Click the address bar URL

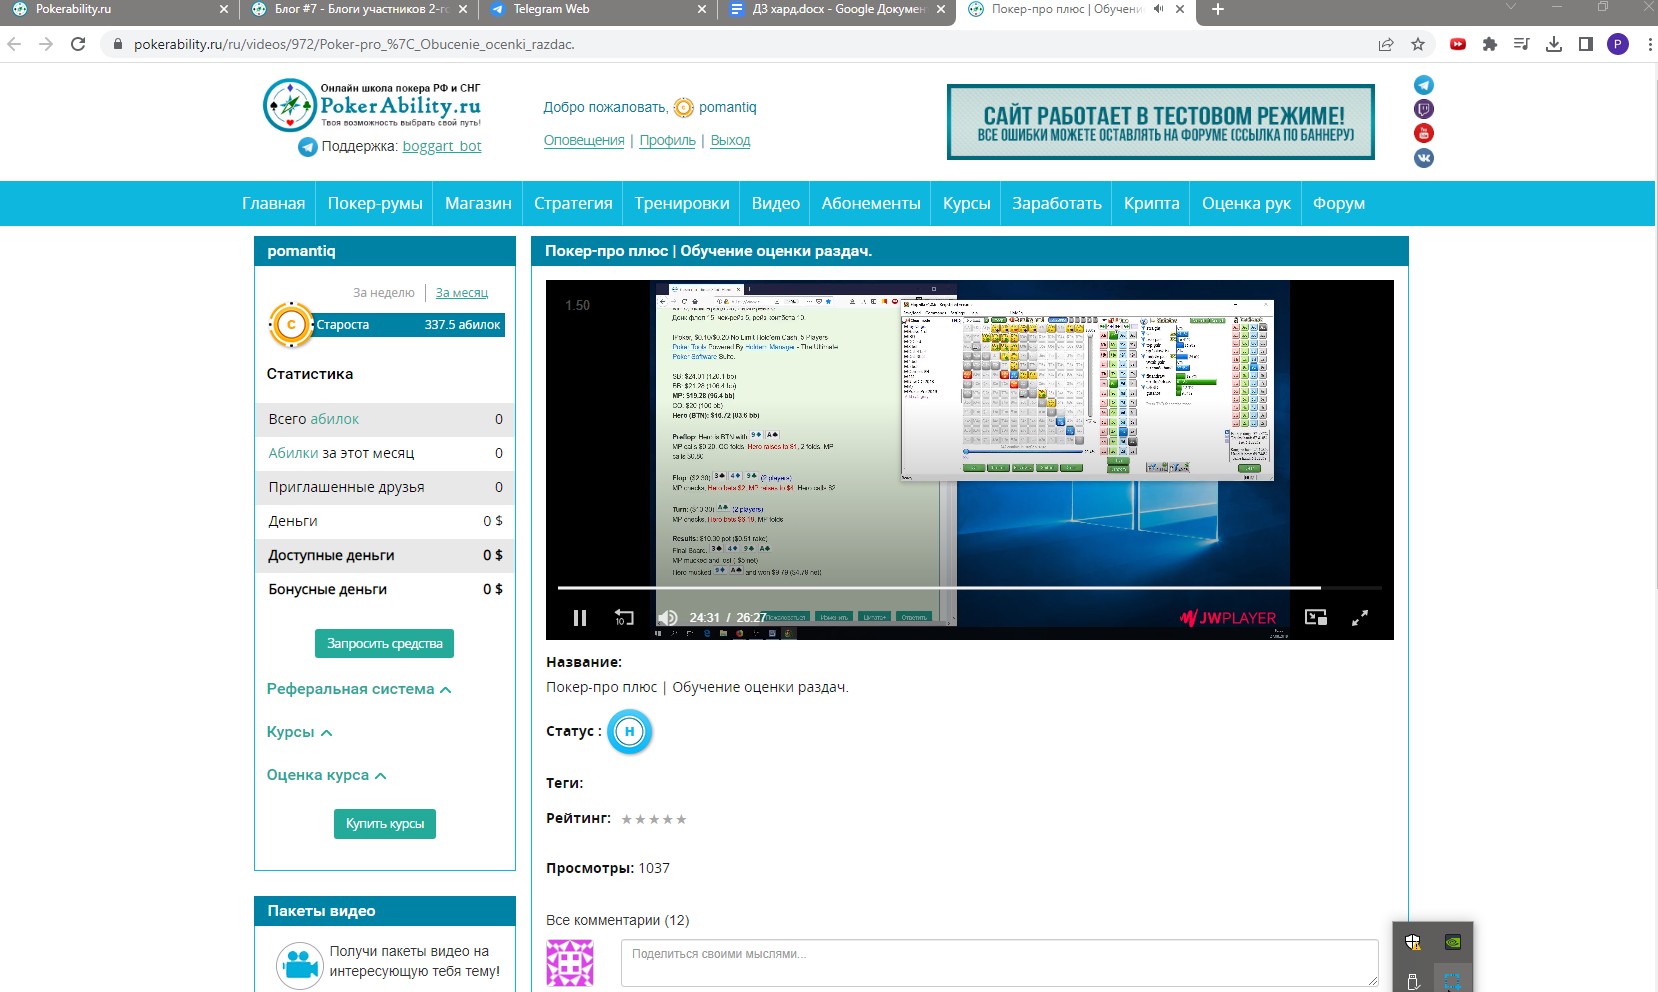pos(354,44)
